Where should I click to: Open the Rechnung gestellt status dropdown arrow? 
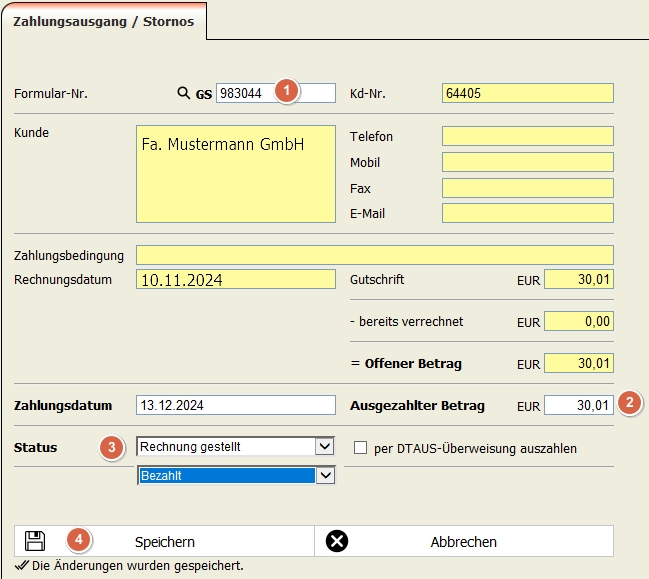(324, 447)
